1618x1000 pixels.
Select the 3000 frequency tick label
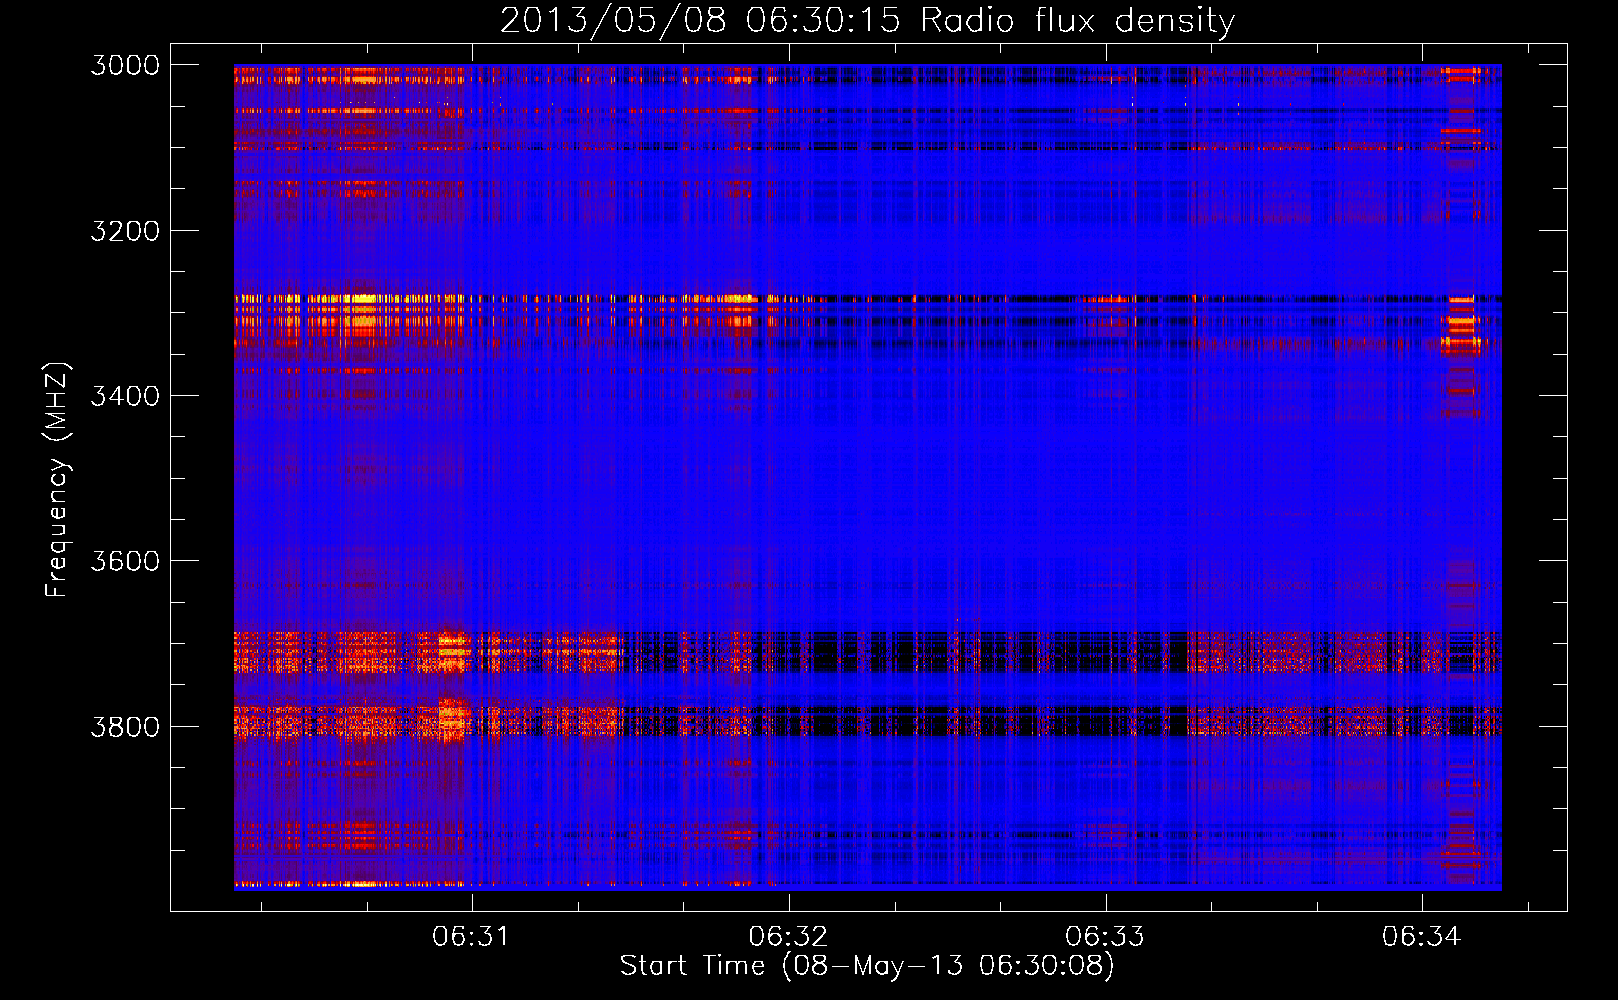click(x=125, y=65)
